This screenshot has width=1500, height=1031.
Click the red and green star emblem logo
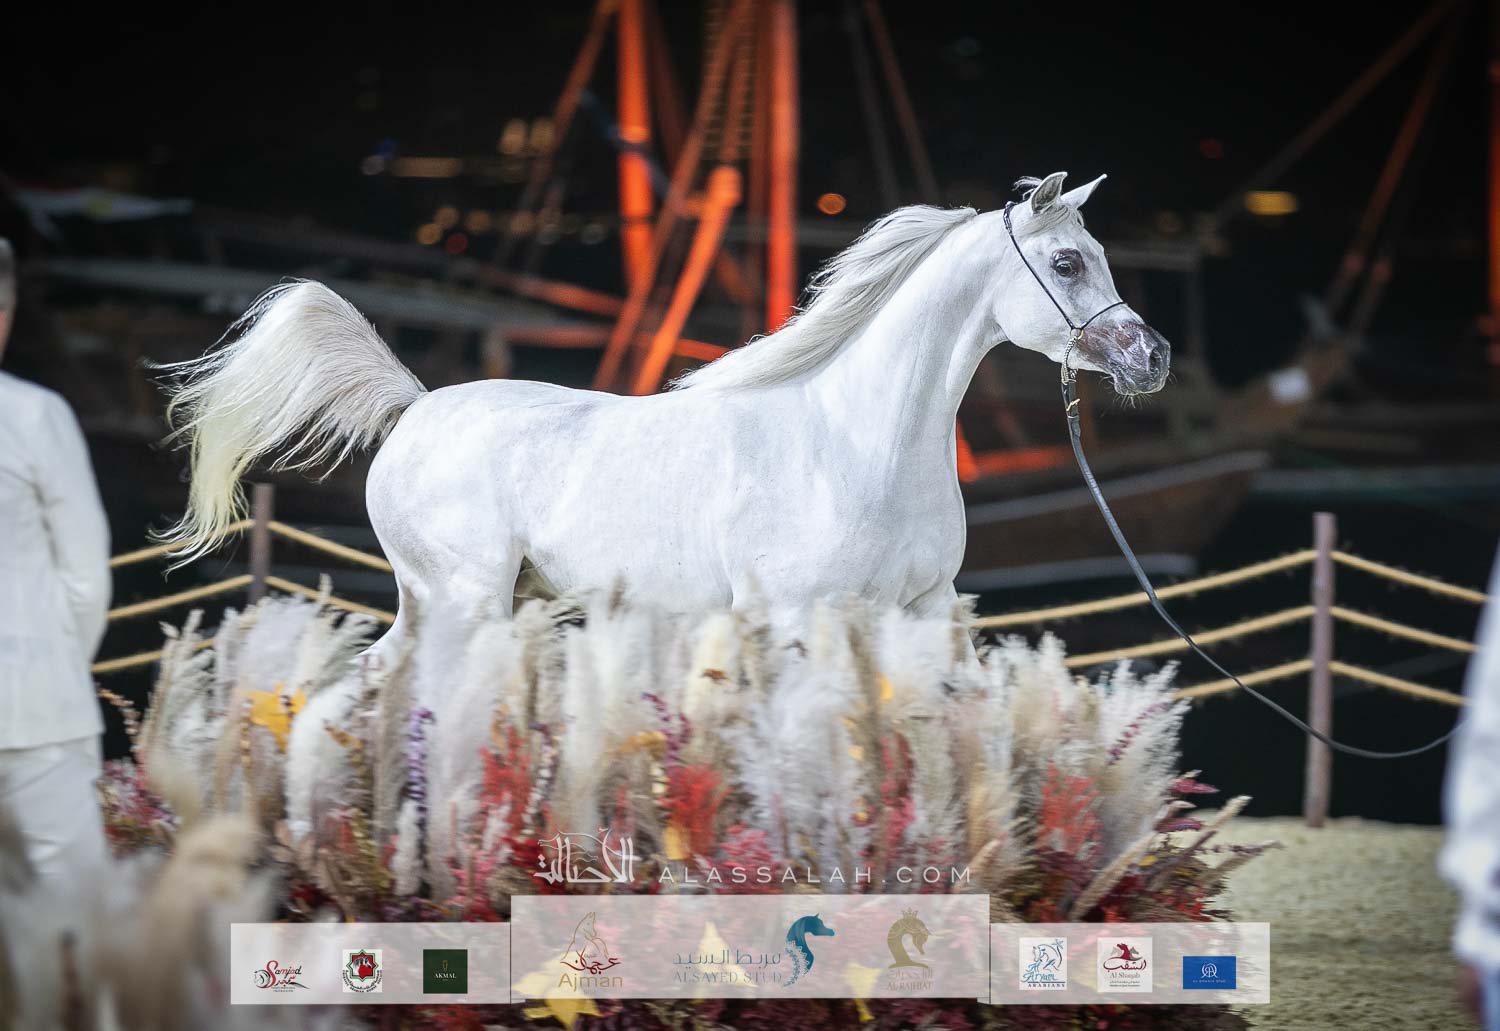click(x=361, y=970)
